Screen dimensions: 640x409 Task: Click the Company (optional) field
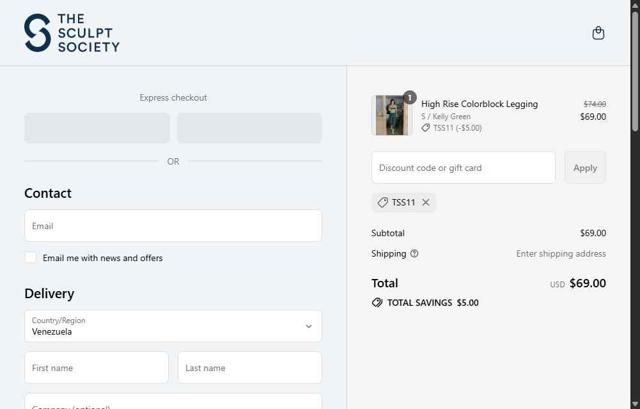coord(173,402)
